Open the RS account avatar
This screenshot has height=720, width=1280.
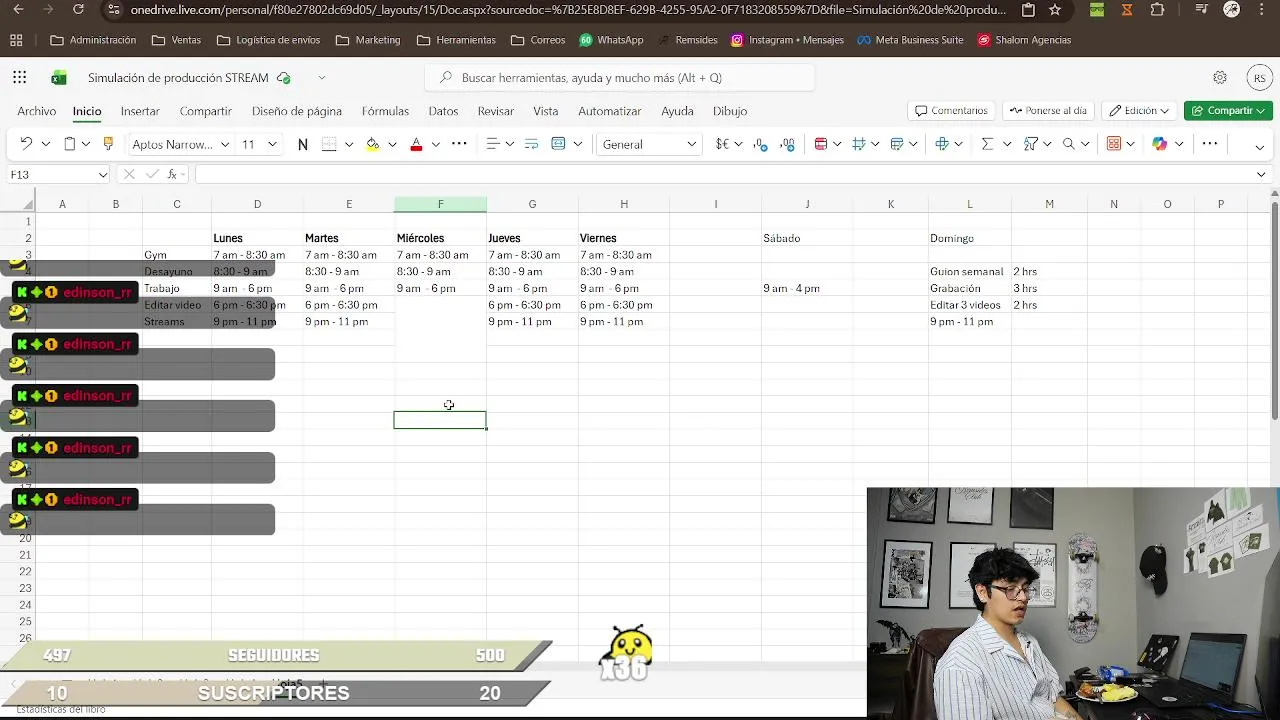(1259, 78)
